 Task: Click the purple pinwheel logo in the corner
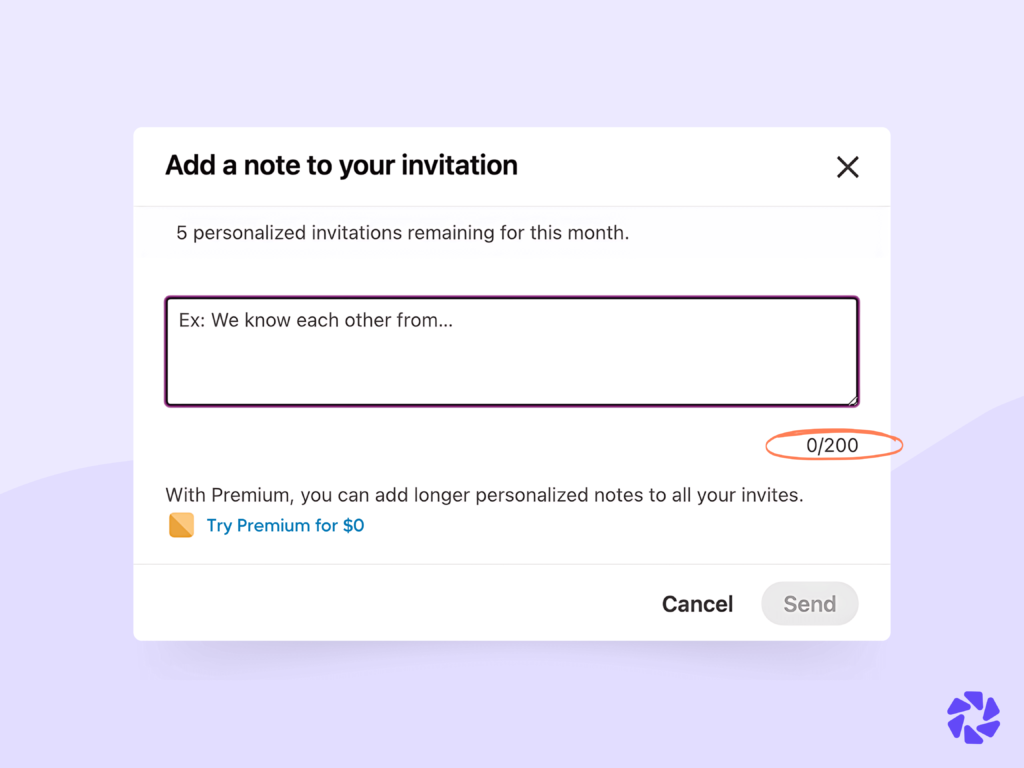[x=972, y=718]
